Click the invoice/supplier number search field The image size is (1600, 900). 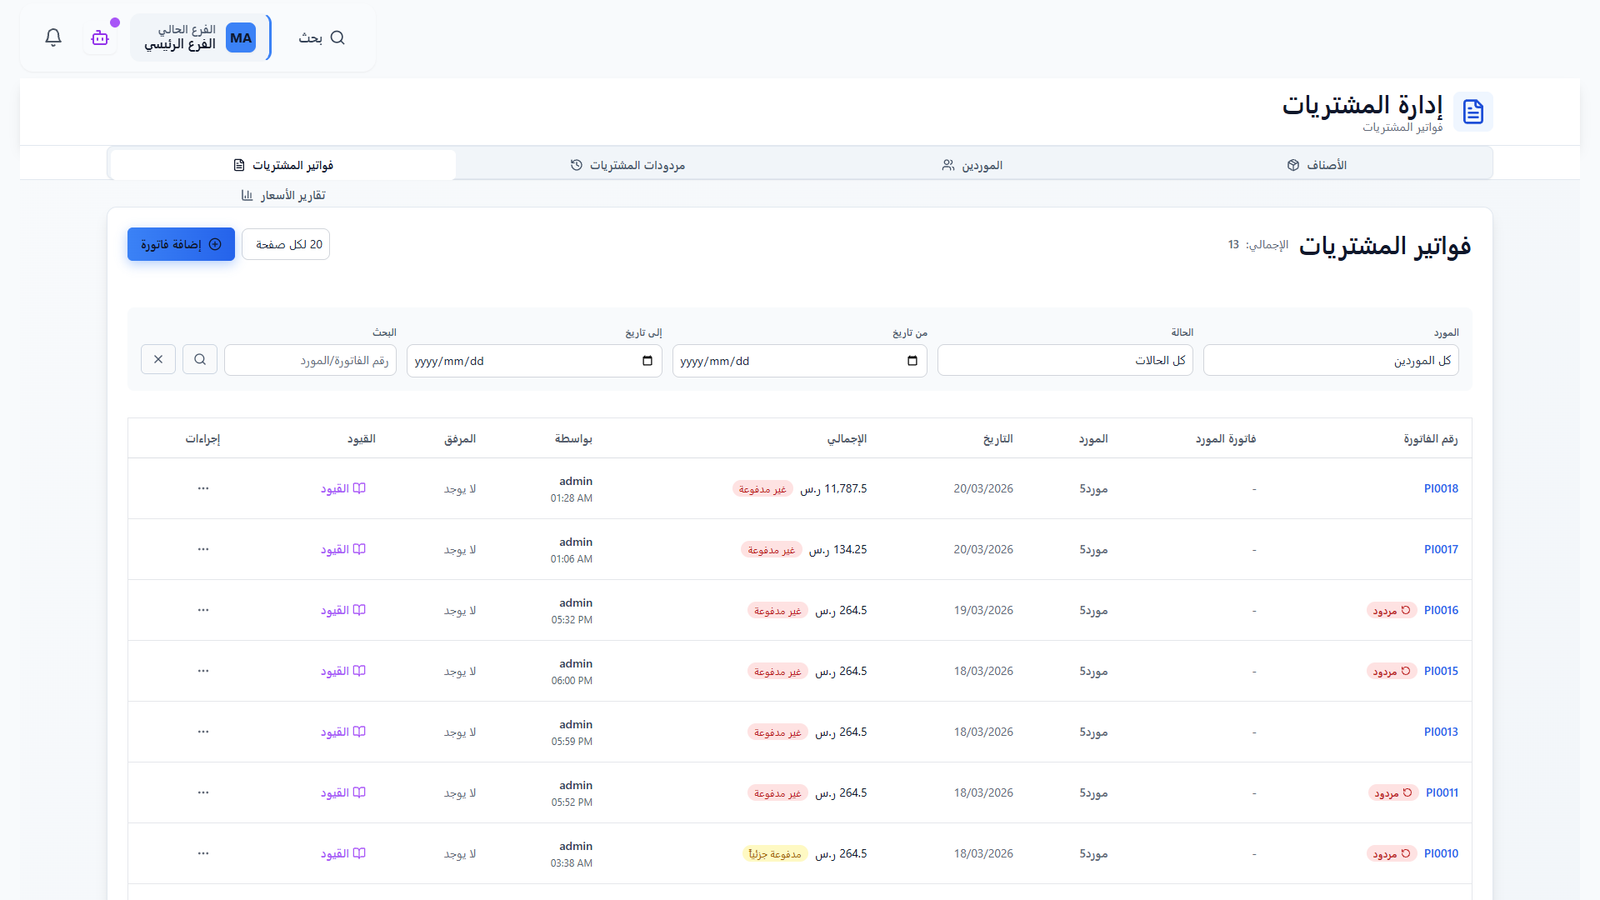[x=310, y=361]
